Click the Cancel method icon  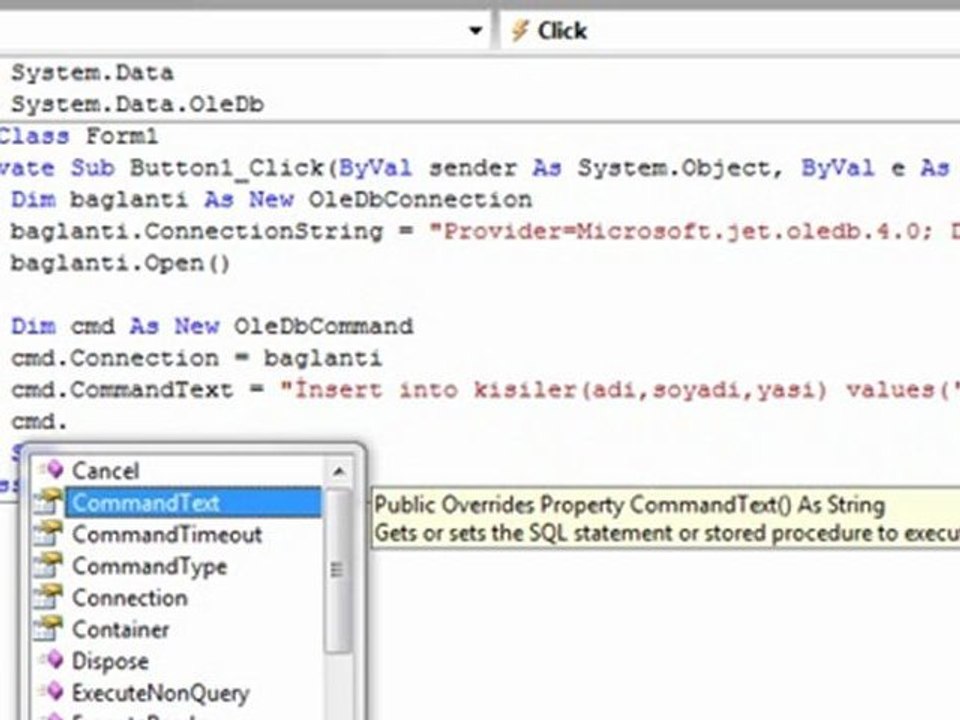51,470
